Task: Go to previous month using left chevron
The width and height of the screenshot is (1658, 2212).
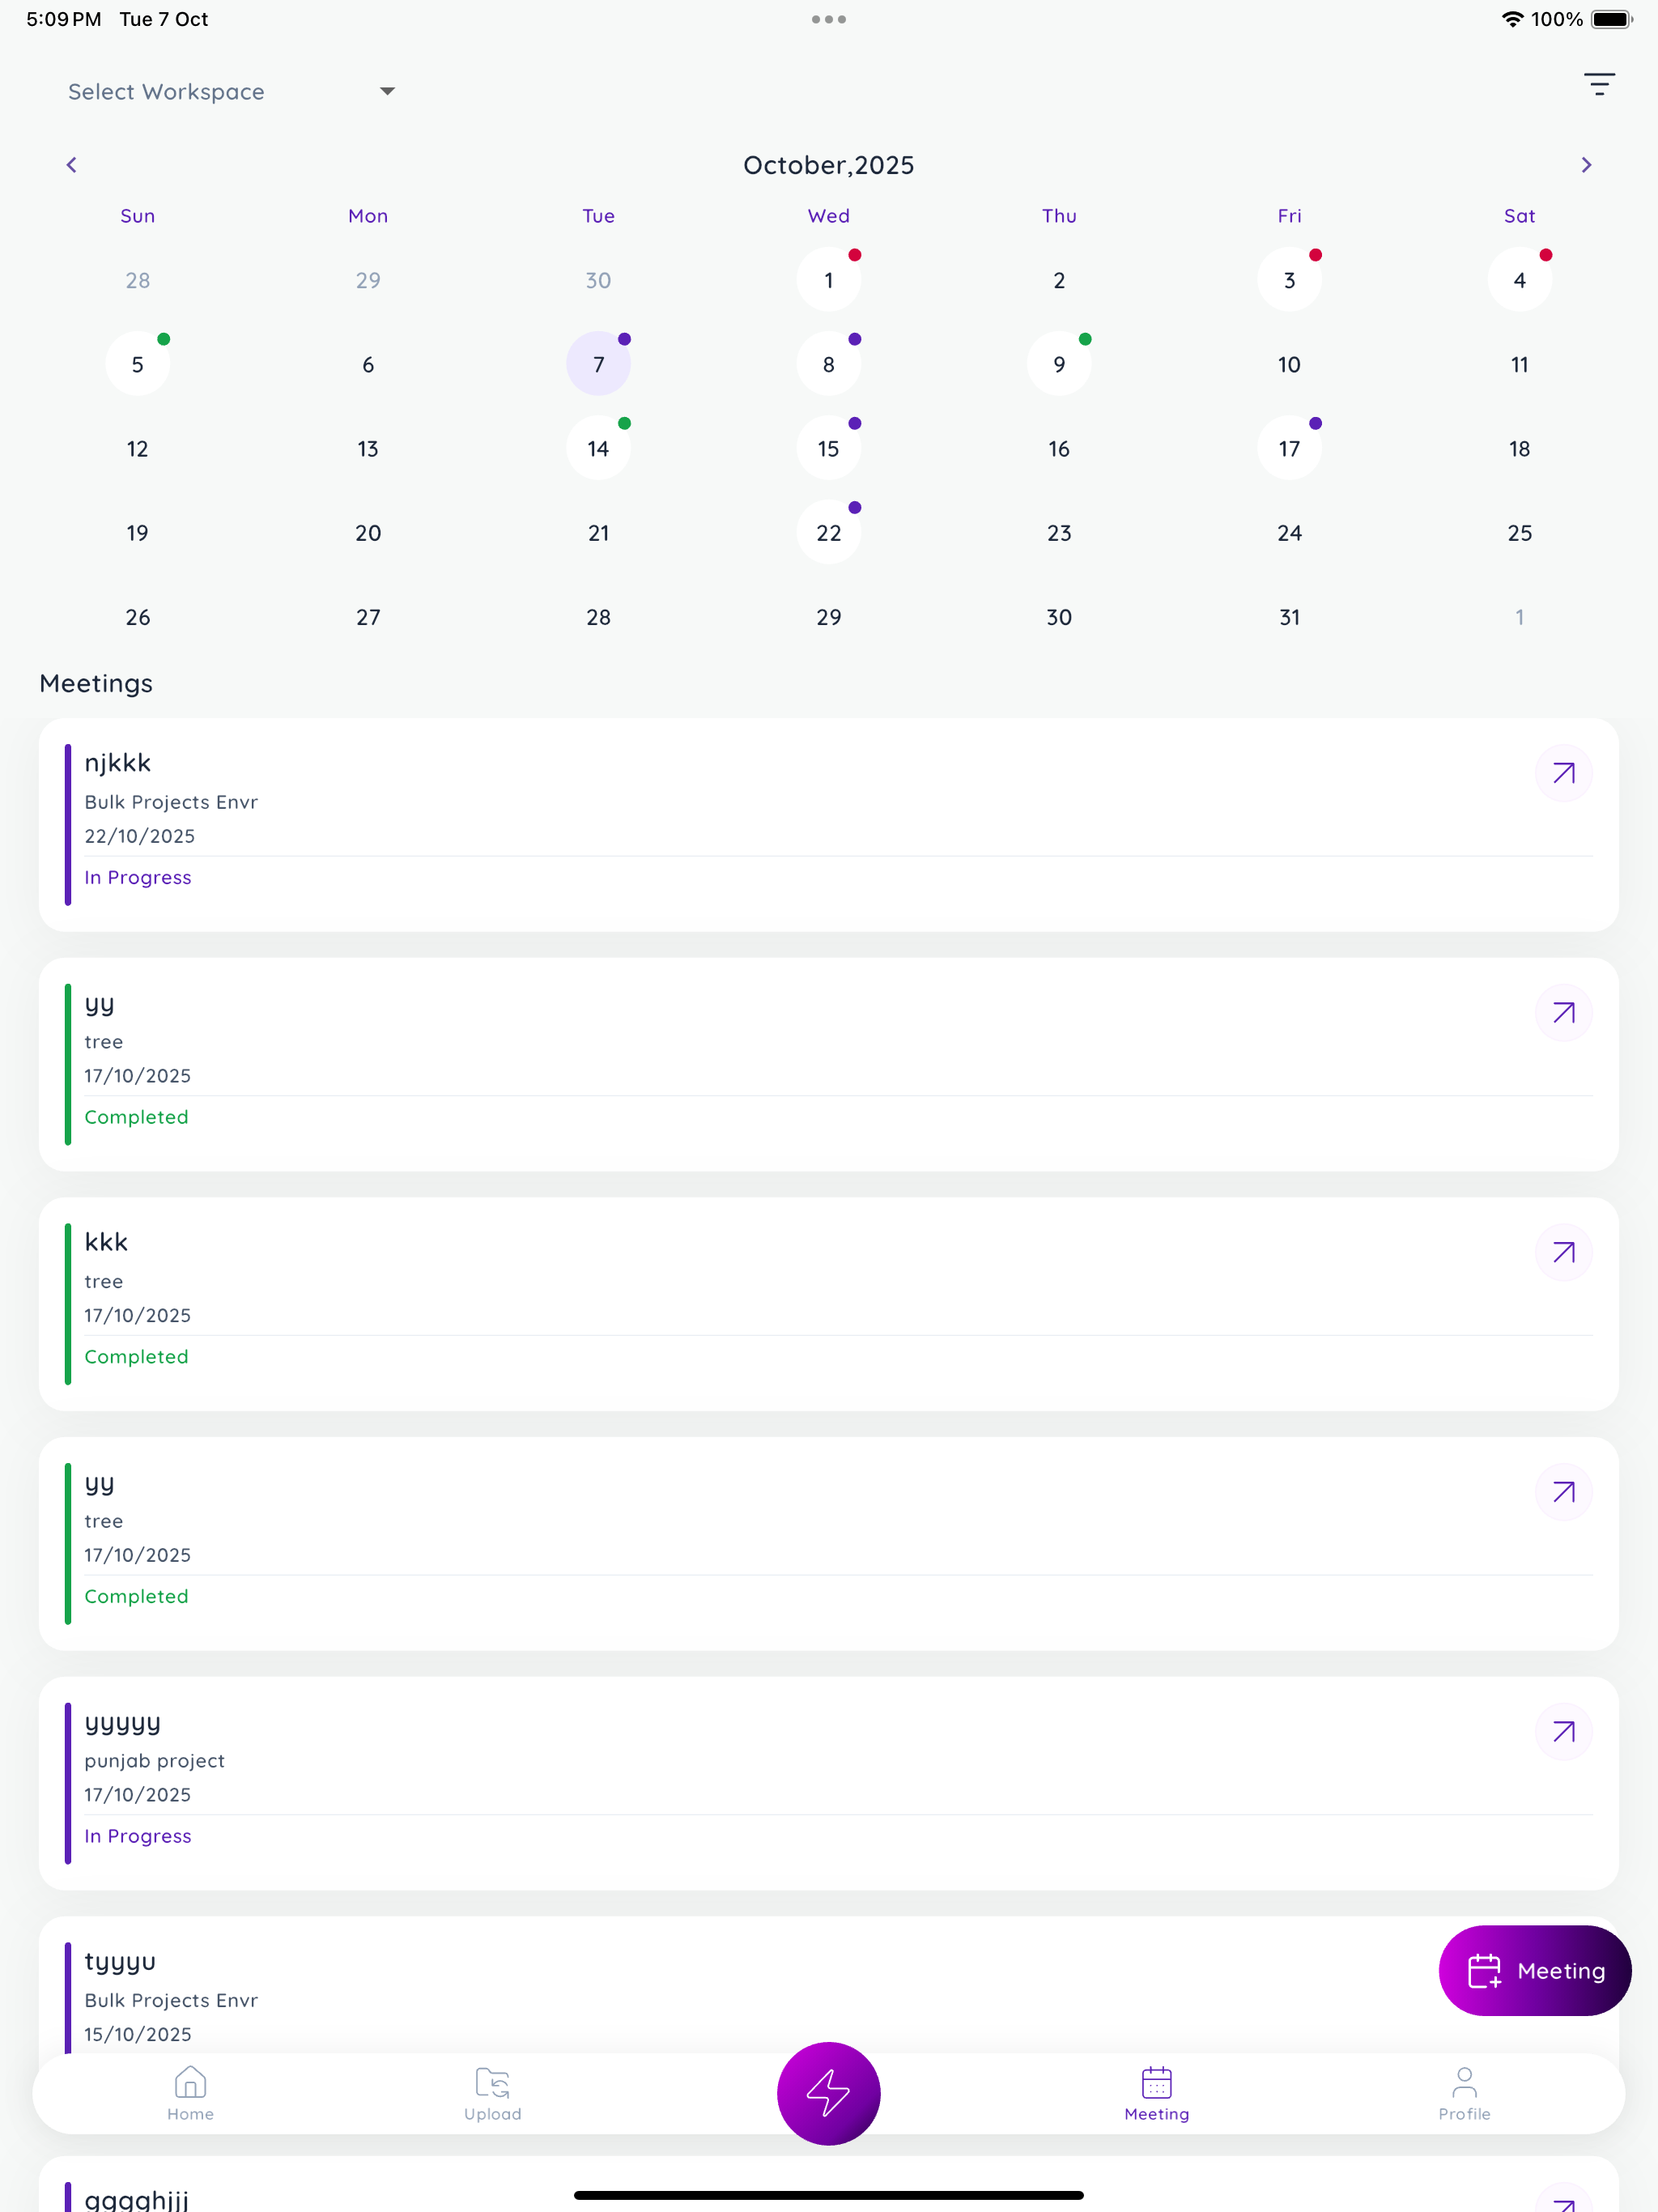Action: point(71,164)
